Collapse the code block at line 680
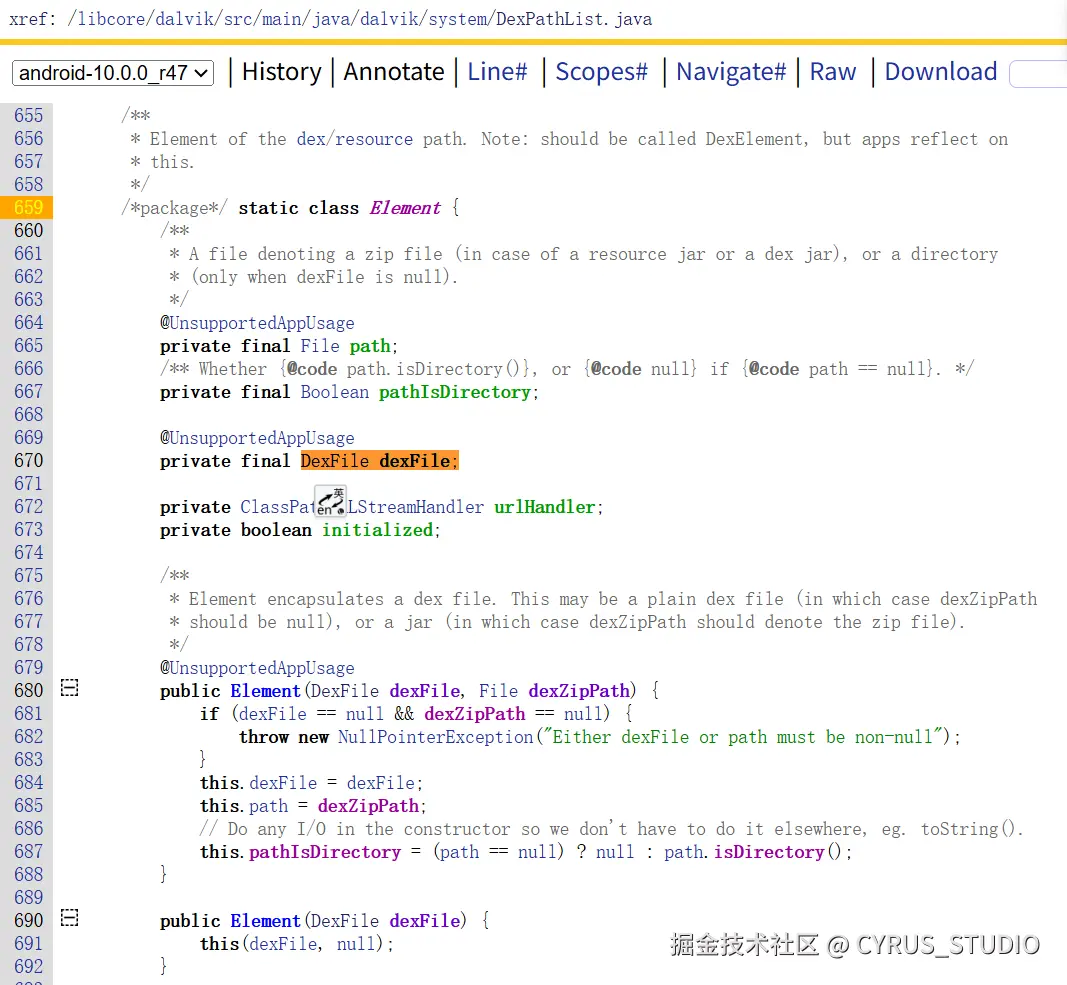1067x985 pixels. pos(69,688)
